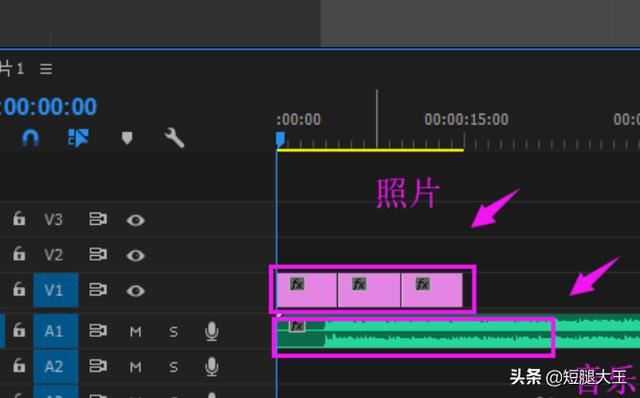The width and height of the screenshot is (640, 398).
Task: Solo track A2 with S button
Action: (x=173, y=367)
